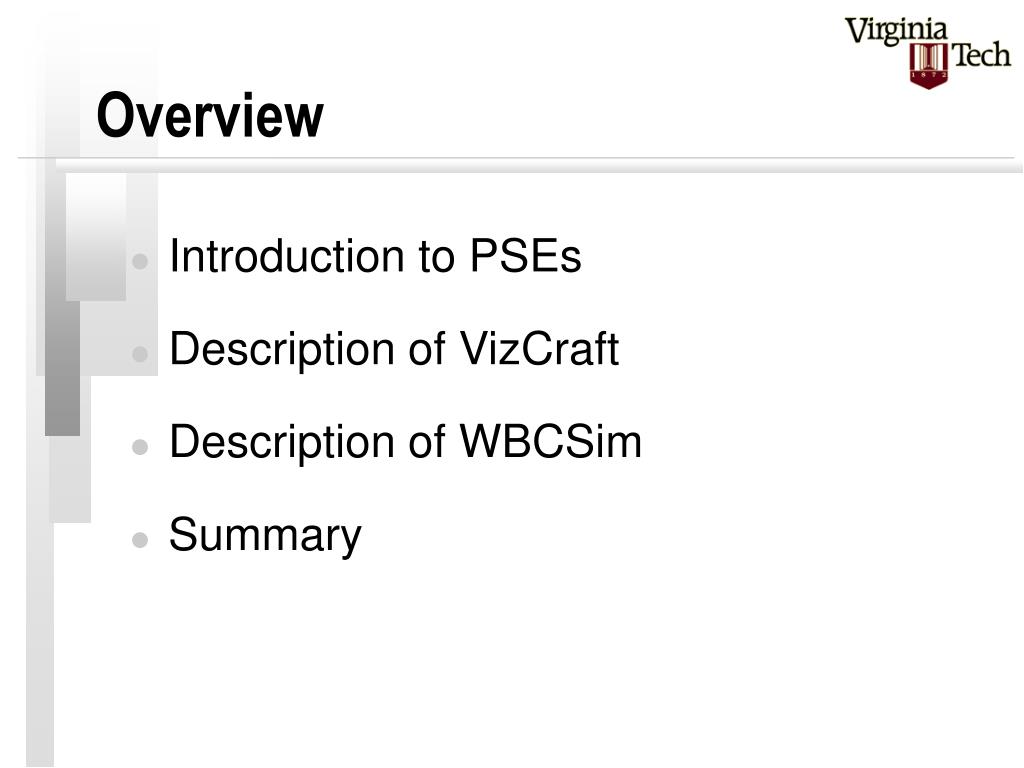This screenshot has height=768, width=1024.
Task: Click the Overview slide title
Action: (210, 115)
